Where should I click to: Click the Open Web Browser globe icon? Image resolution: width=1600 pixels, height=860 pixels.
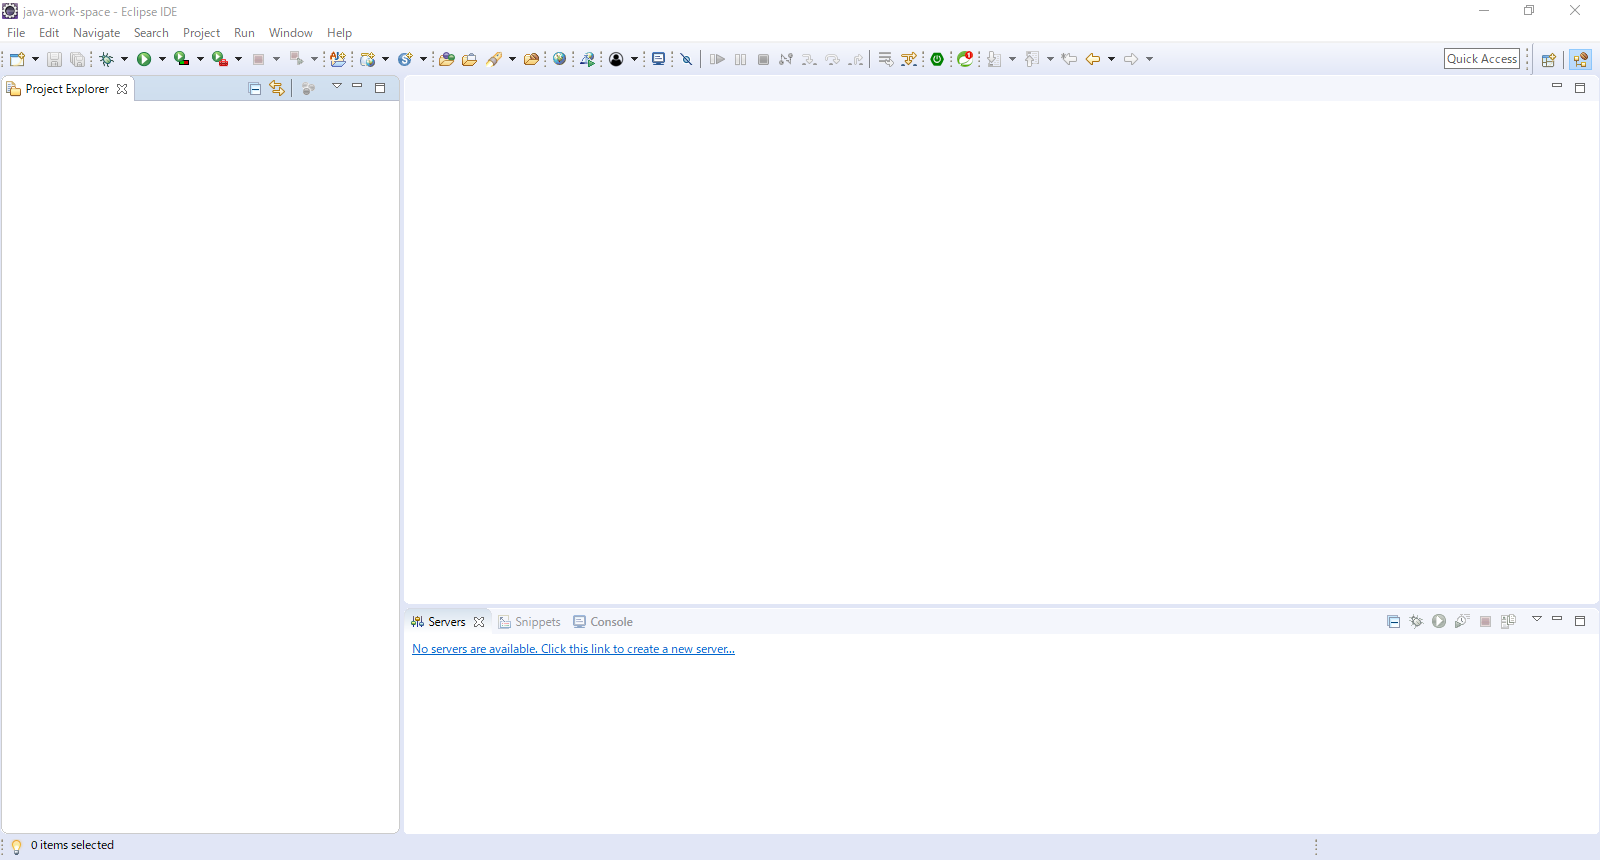tap(560, 59)
